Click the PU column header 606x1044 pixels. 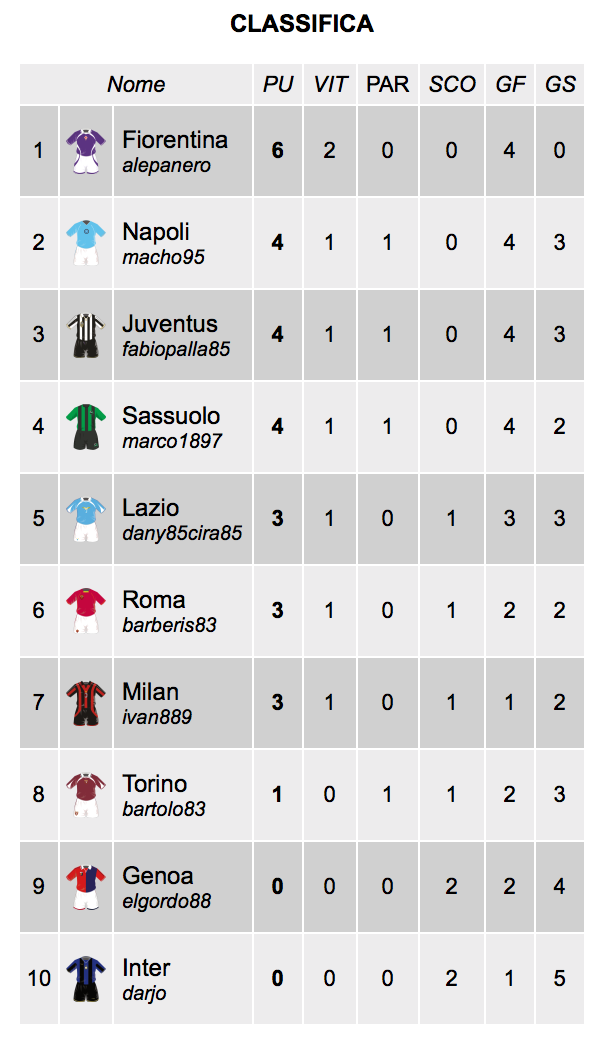coord(278,85)
